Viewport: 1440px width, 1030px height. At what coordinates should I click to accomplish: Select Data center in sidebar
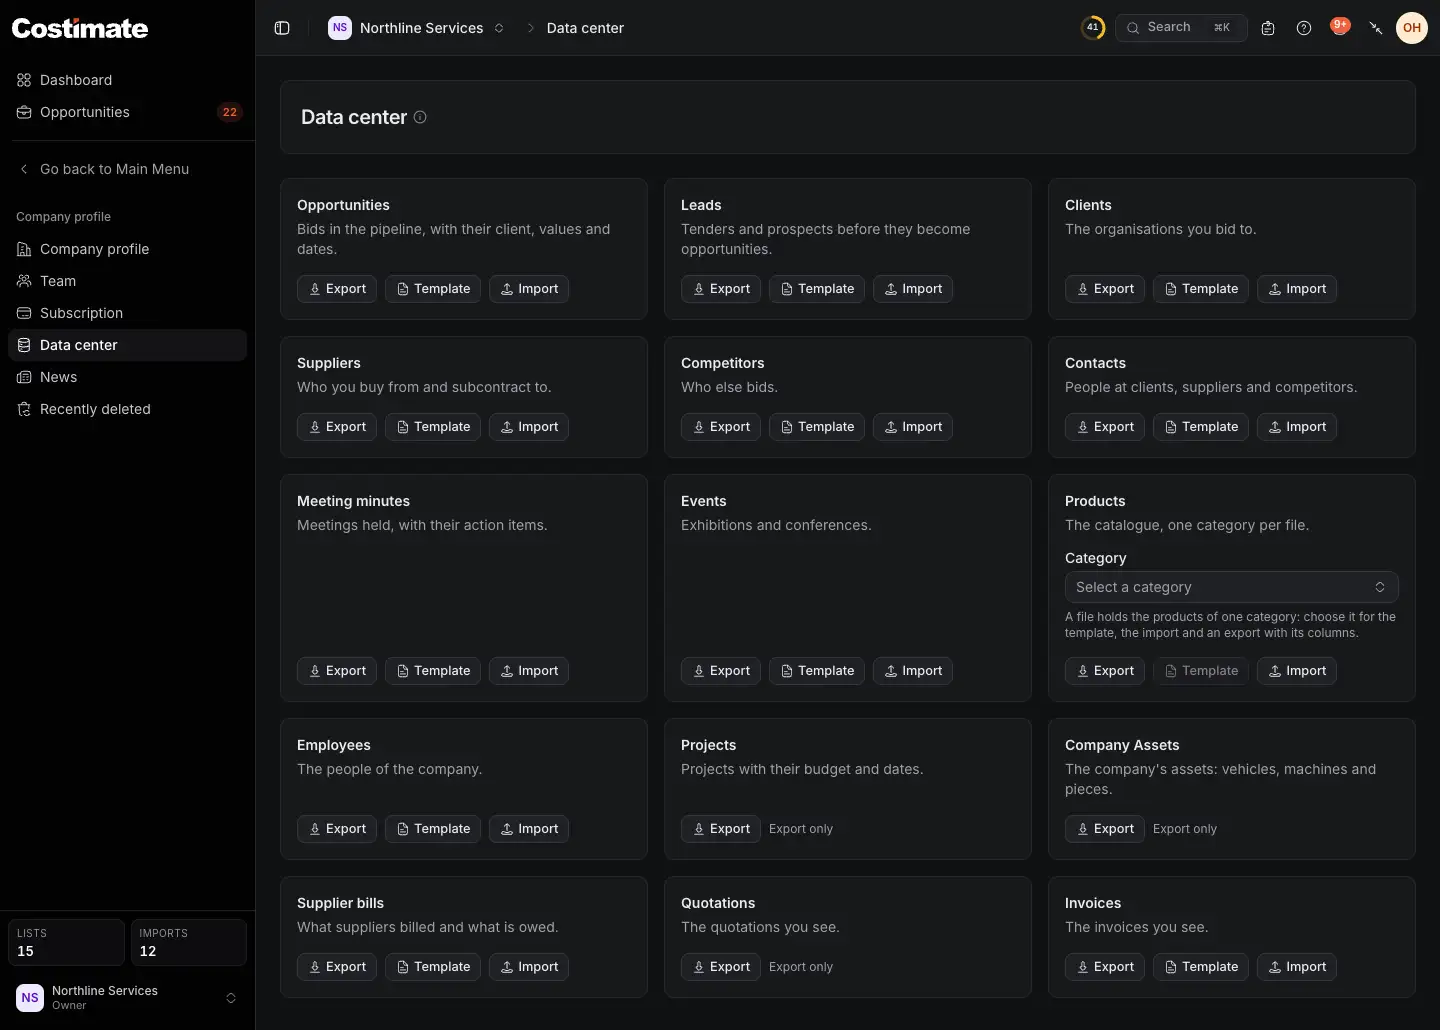pos(128,345)
